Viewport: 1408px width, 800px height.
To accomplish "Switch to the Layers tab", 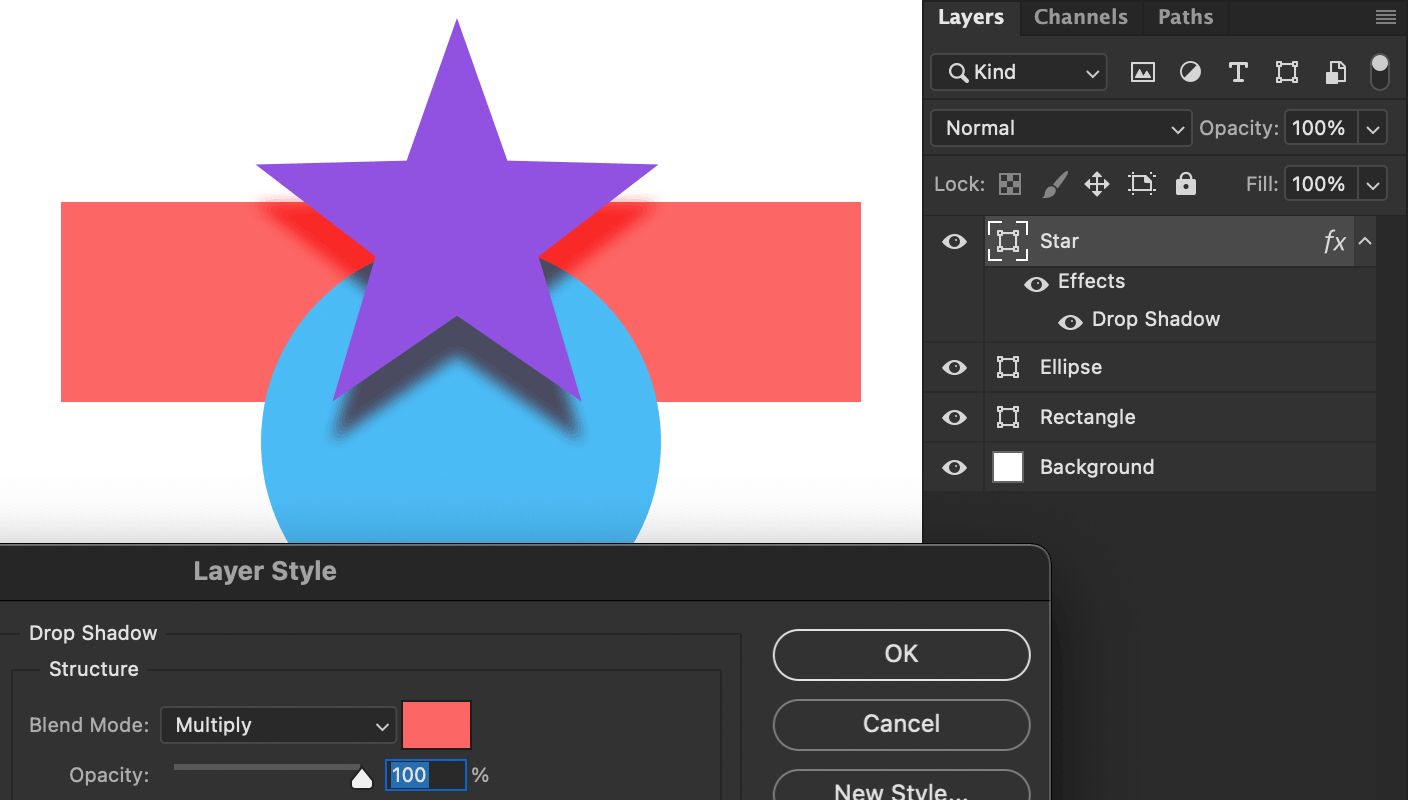I will (x=971, y=17).
